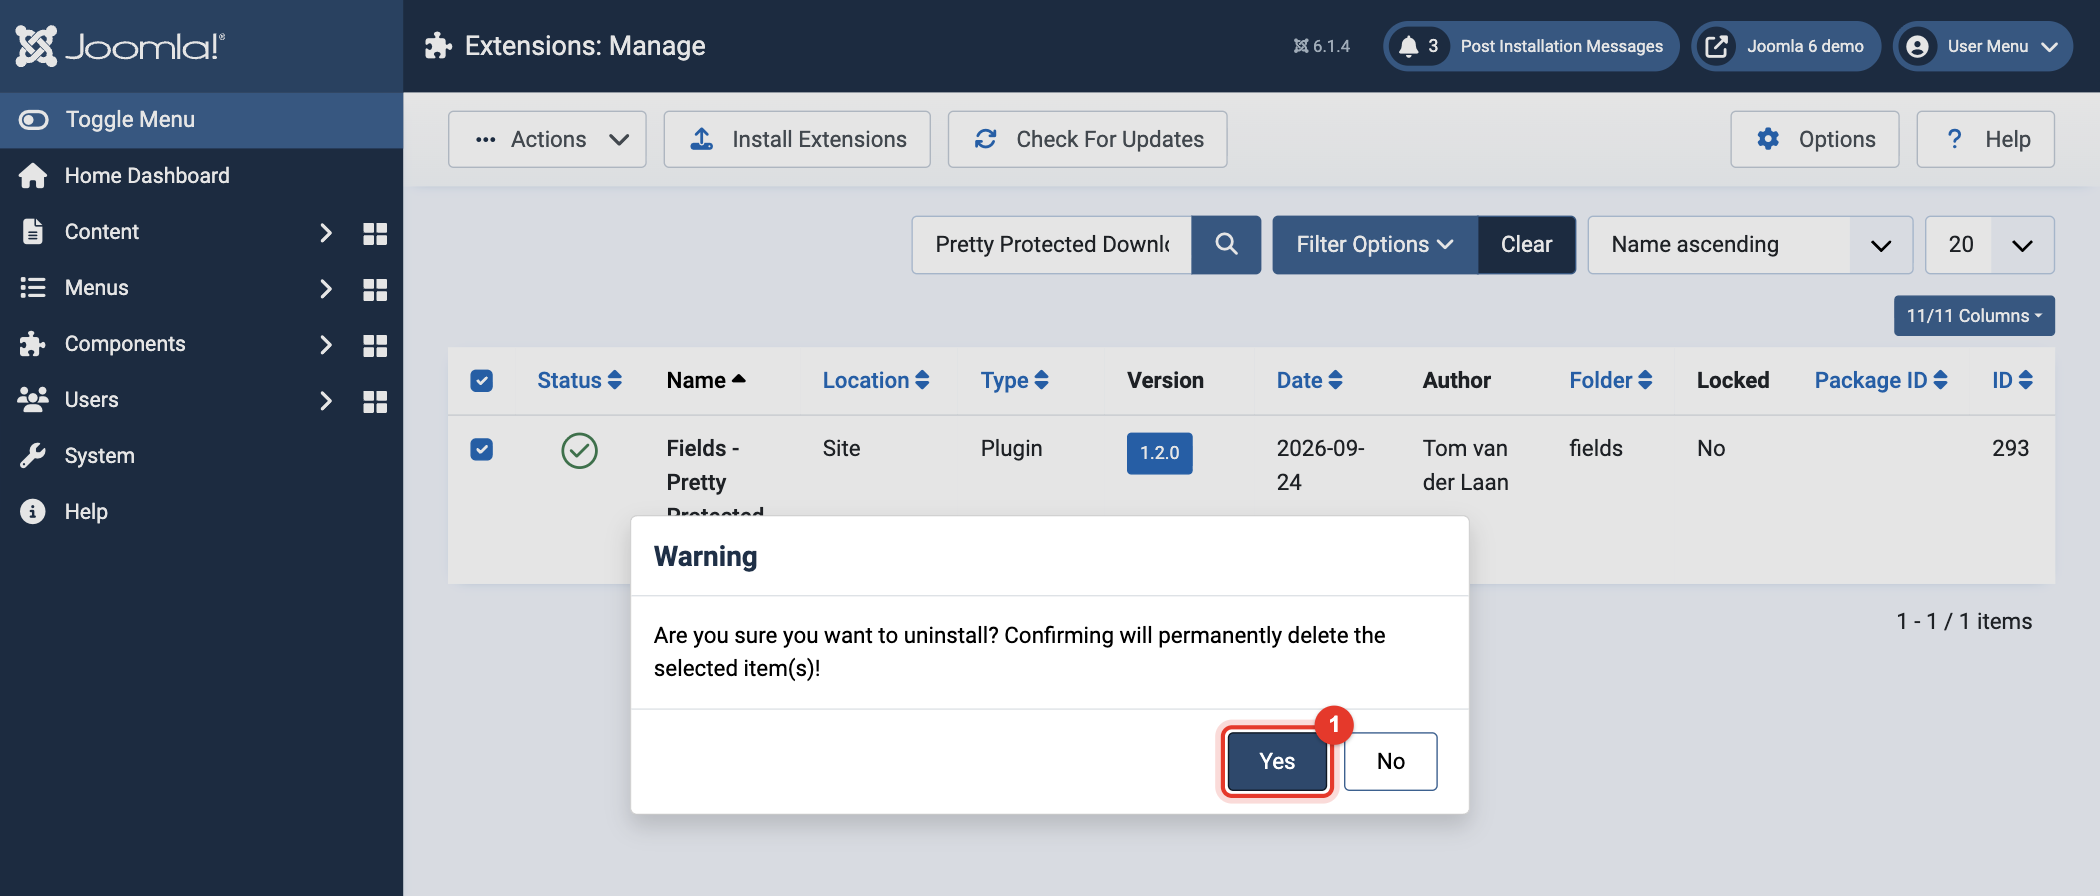Open the 11/11 Columns selector
This screenshot has width=2100, height=896.
click(x=1974, y=316)
